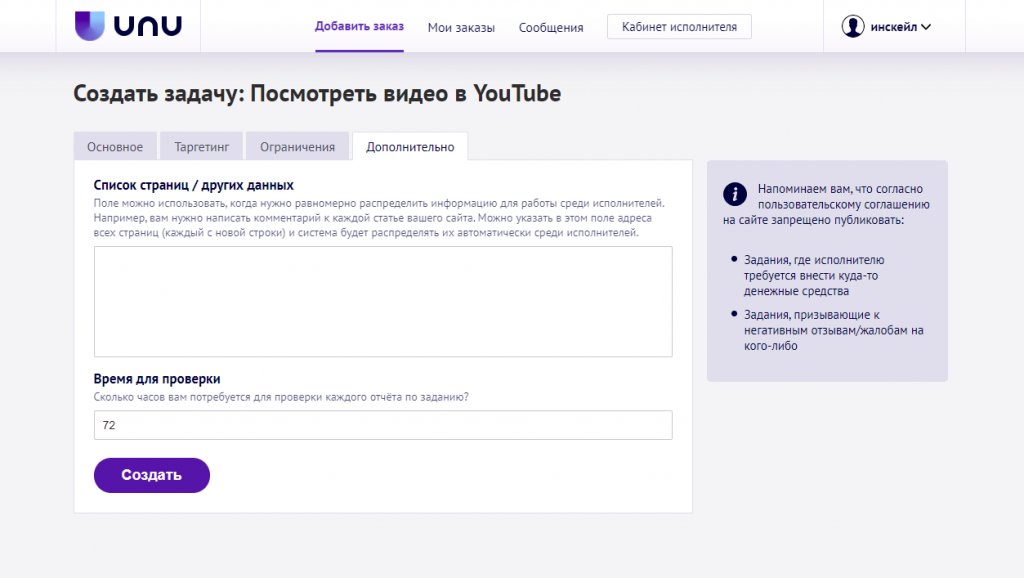Screen dimensions: 1024x578
Task: Click the bullet about денежные средства
Action: [x=814, y=275]
